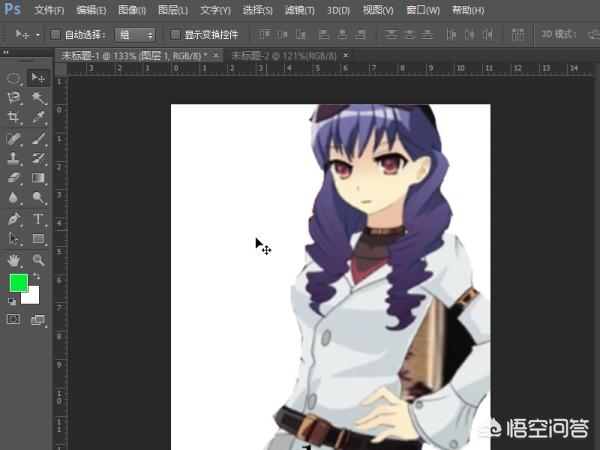Select the Brush tool
Image resolution: width=600 pixels, height=450 pixels.
coord(38,139)
